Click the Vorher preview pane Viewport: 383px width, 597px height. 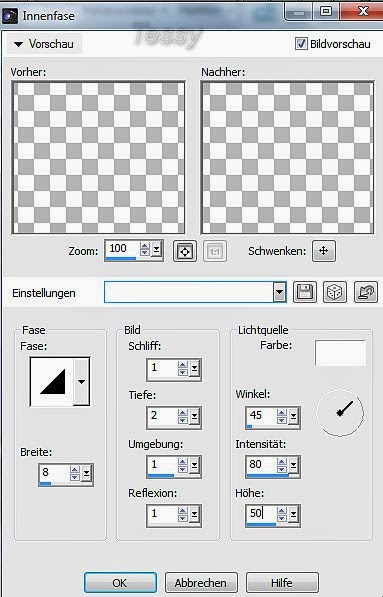coord(99,157)
